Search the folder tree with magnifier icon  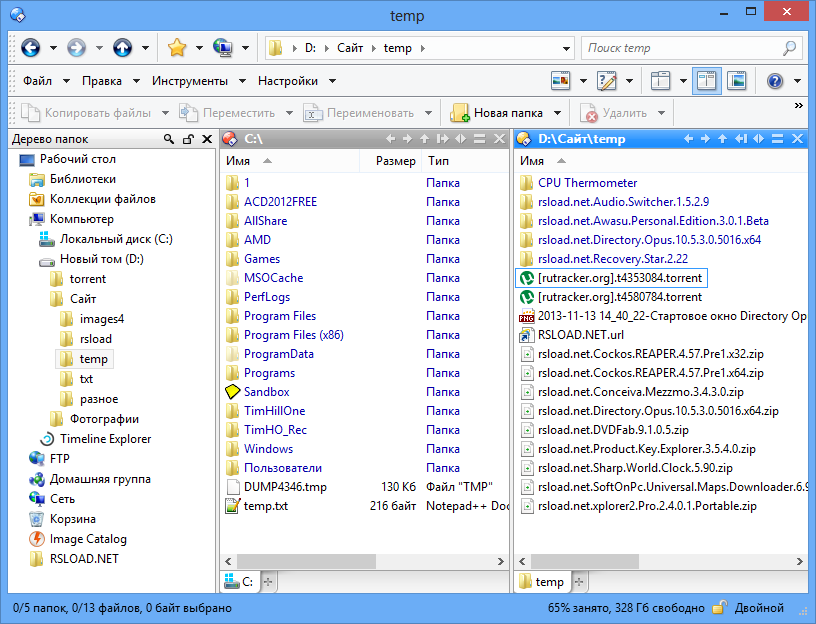pyautogui.click(x=170, y=139)
